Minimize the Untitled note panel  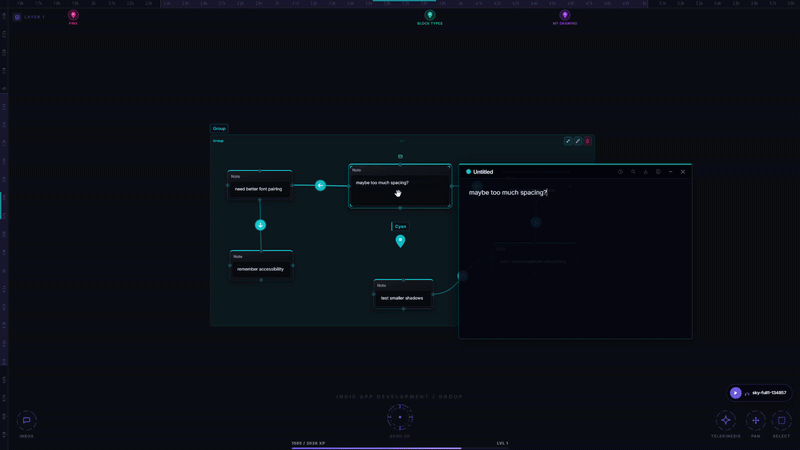pyautogui.click(x=670, y=172)
